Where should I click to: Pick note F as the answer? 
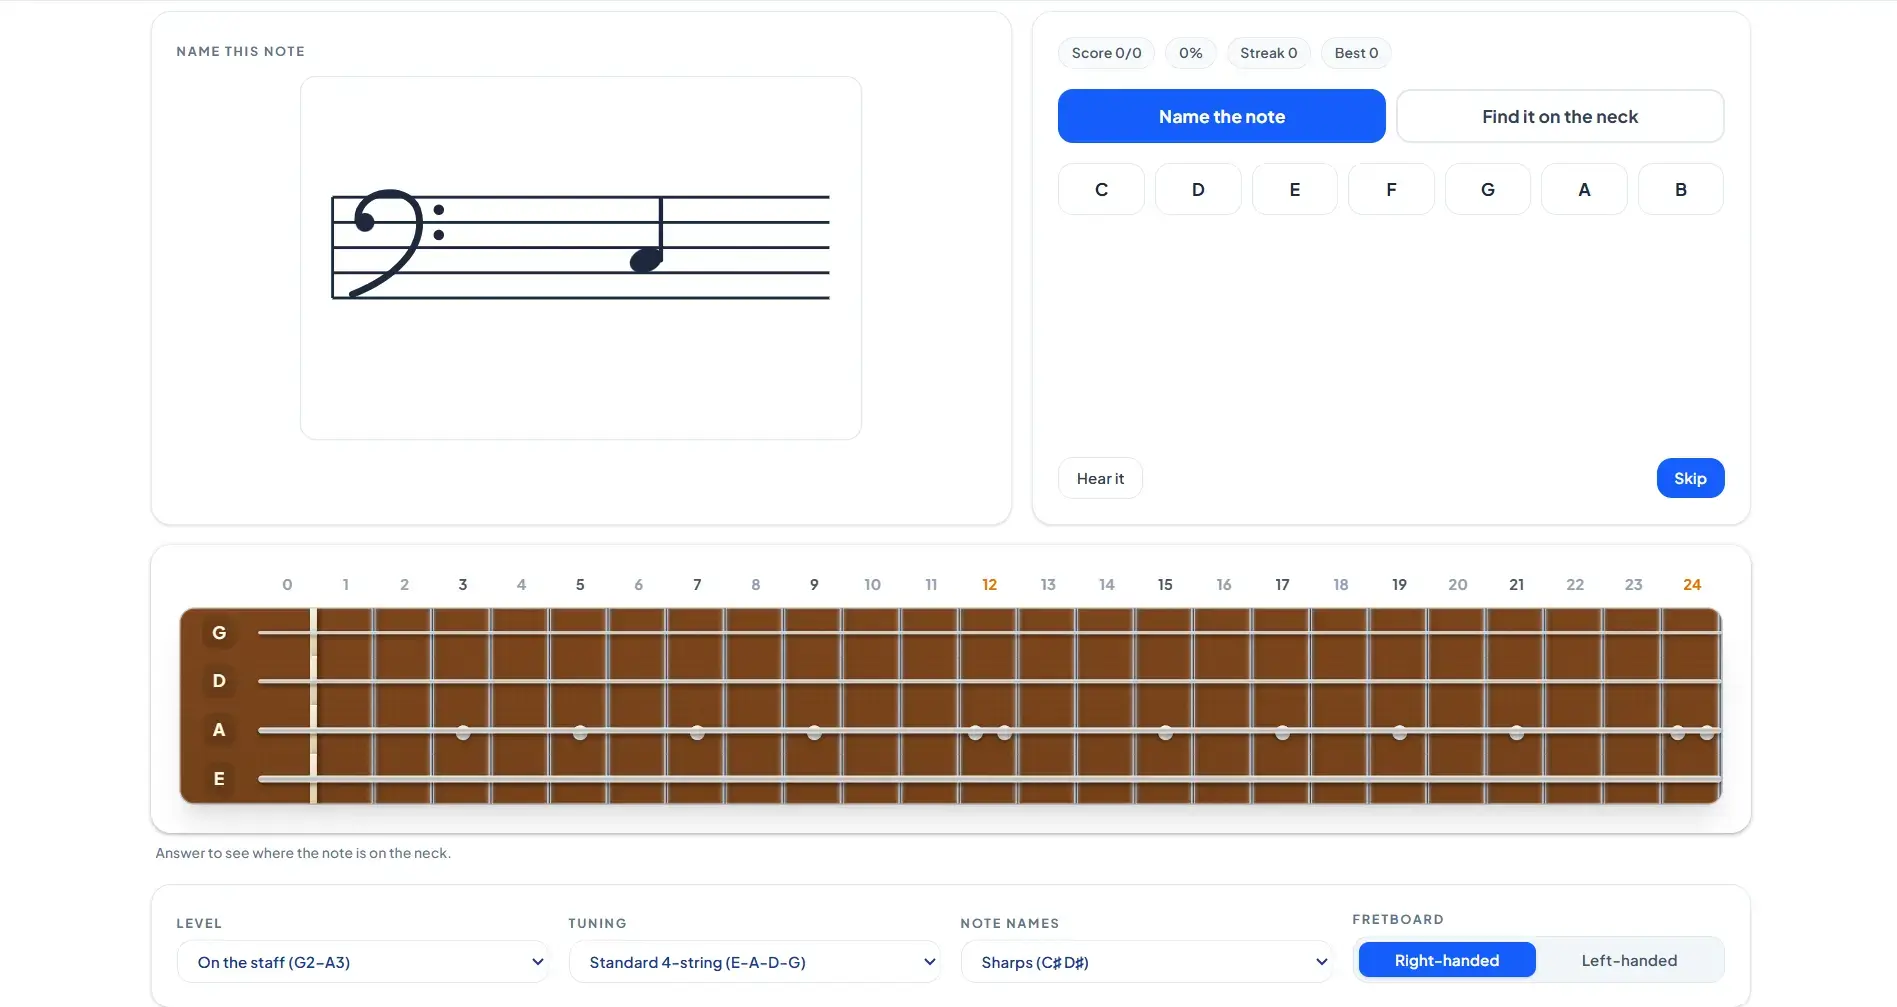[1391, 189]
